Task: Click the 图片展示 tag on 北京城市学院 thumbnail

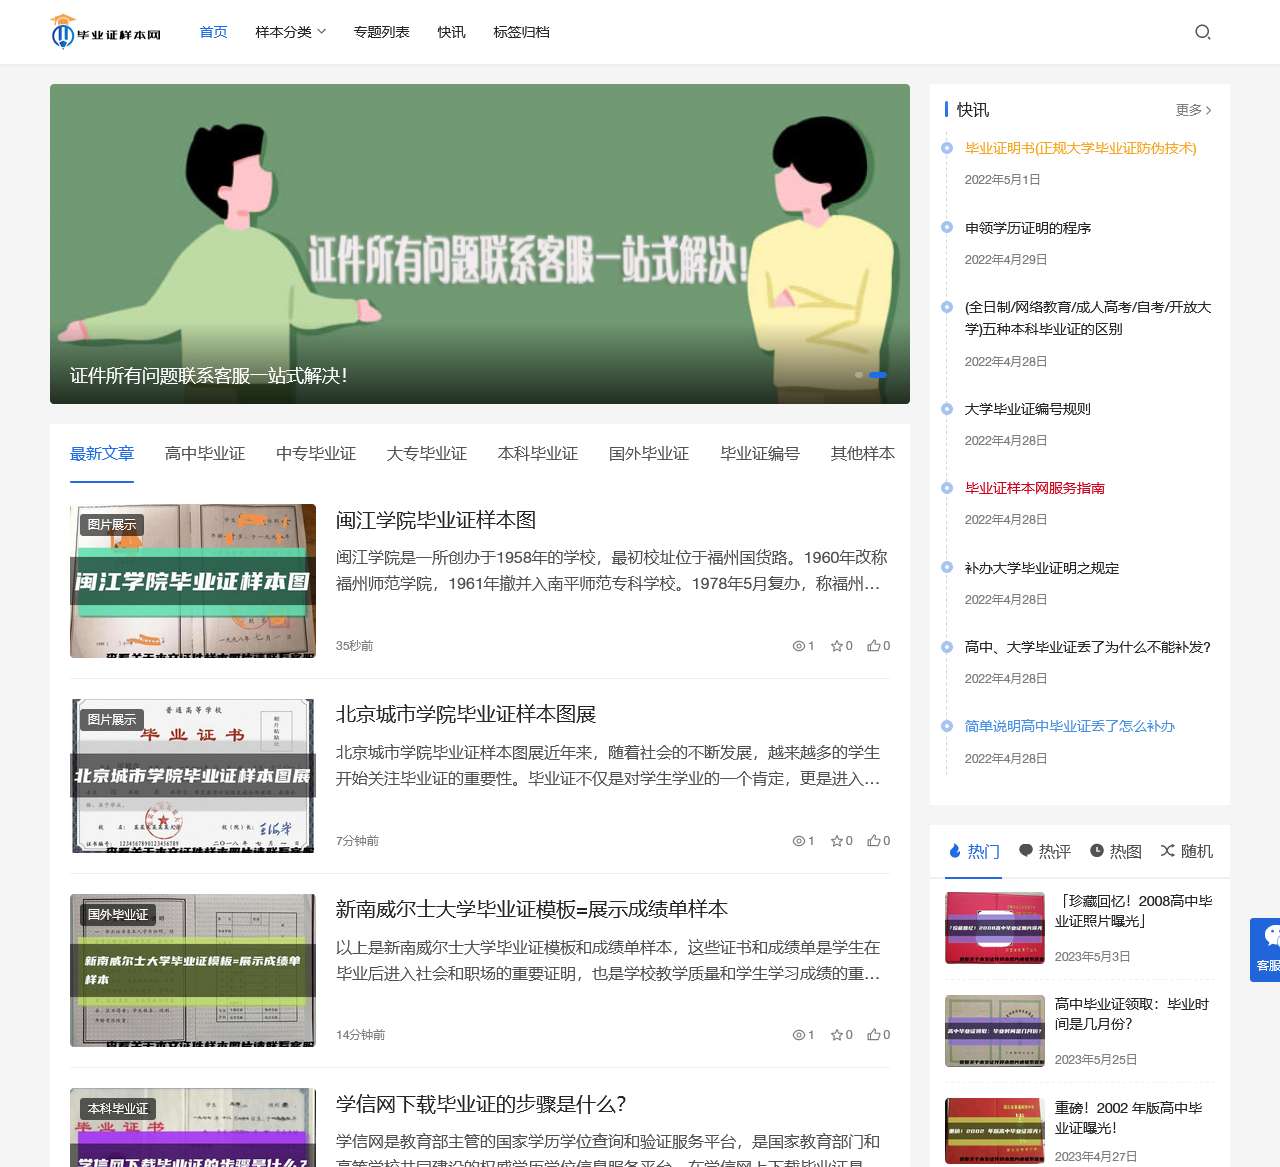Action: [x=112, y=720]
